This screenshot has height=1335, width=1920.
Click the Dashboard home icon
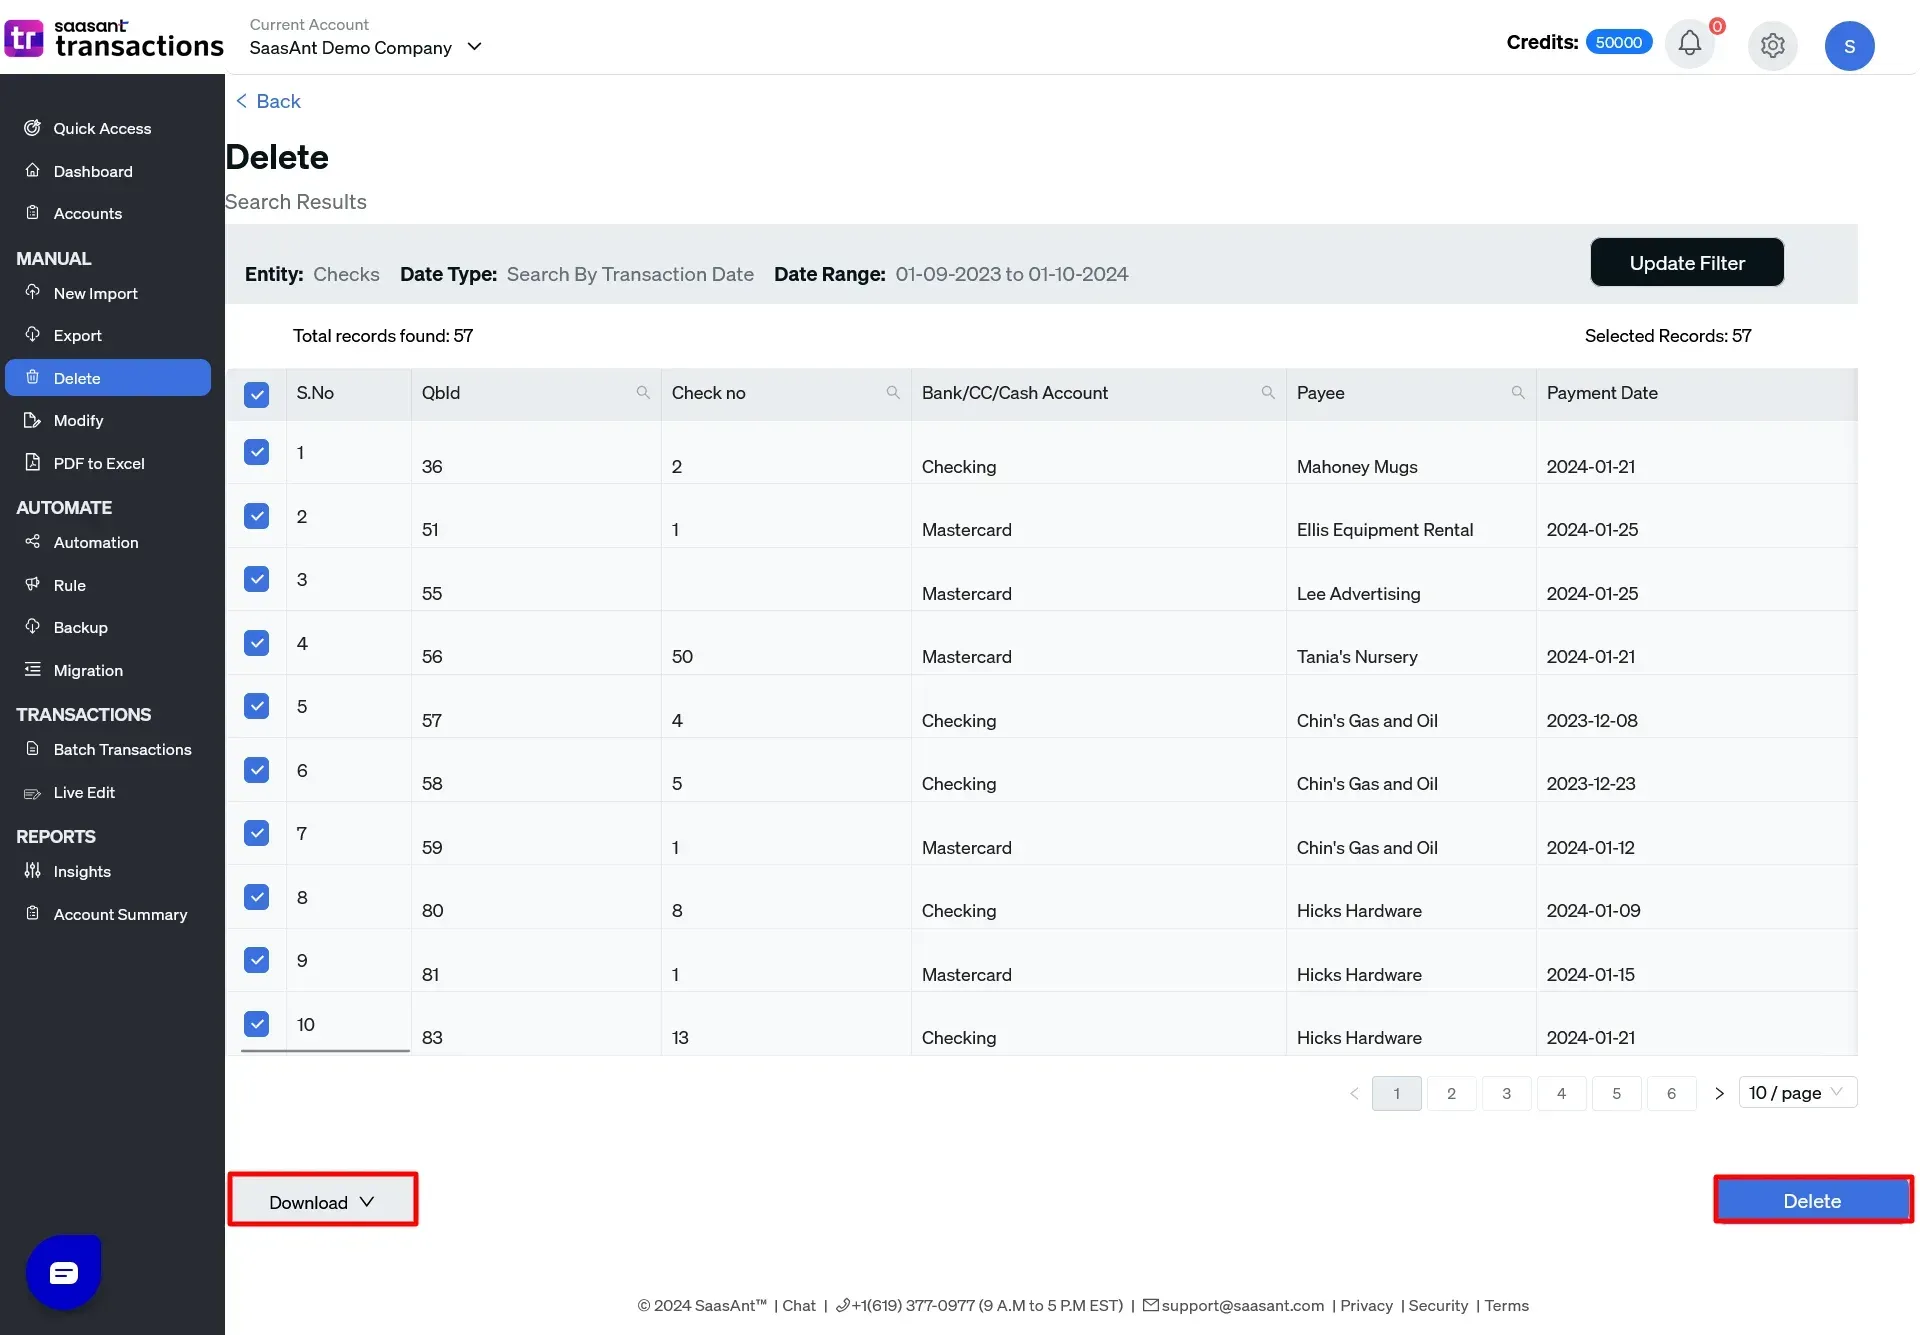tap(32, 170)
